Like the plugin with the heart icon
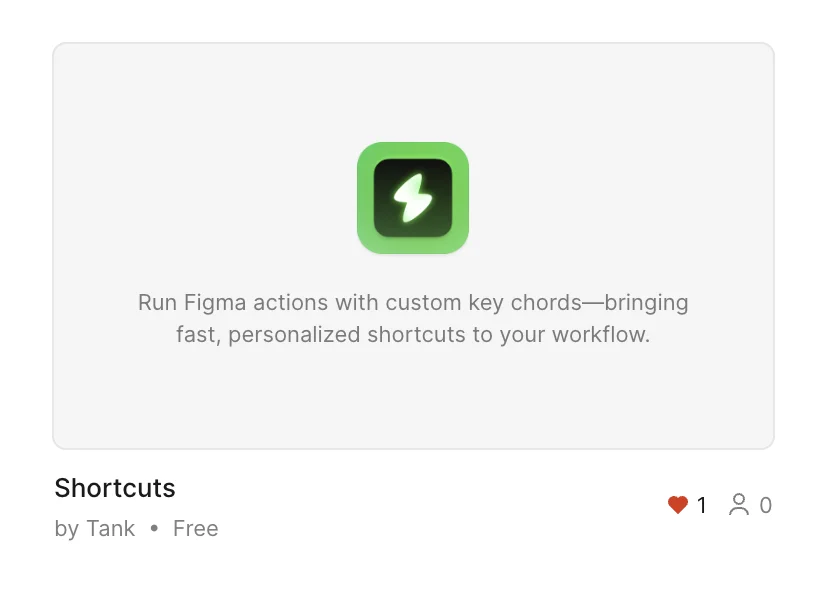This screenshot has height=592, width=822. pos(678,505)
